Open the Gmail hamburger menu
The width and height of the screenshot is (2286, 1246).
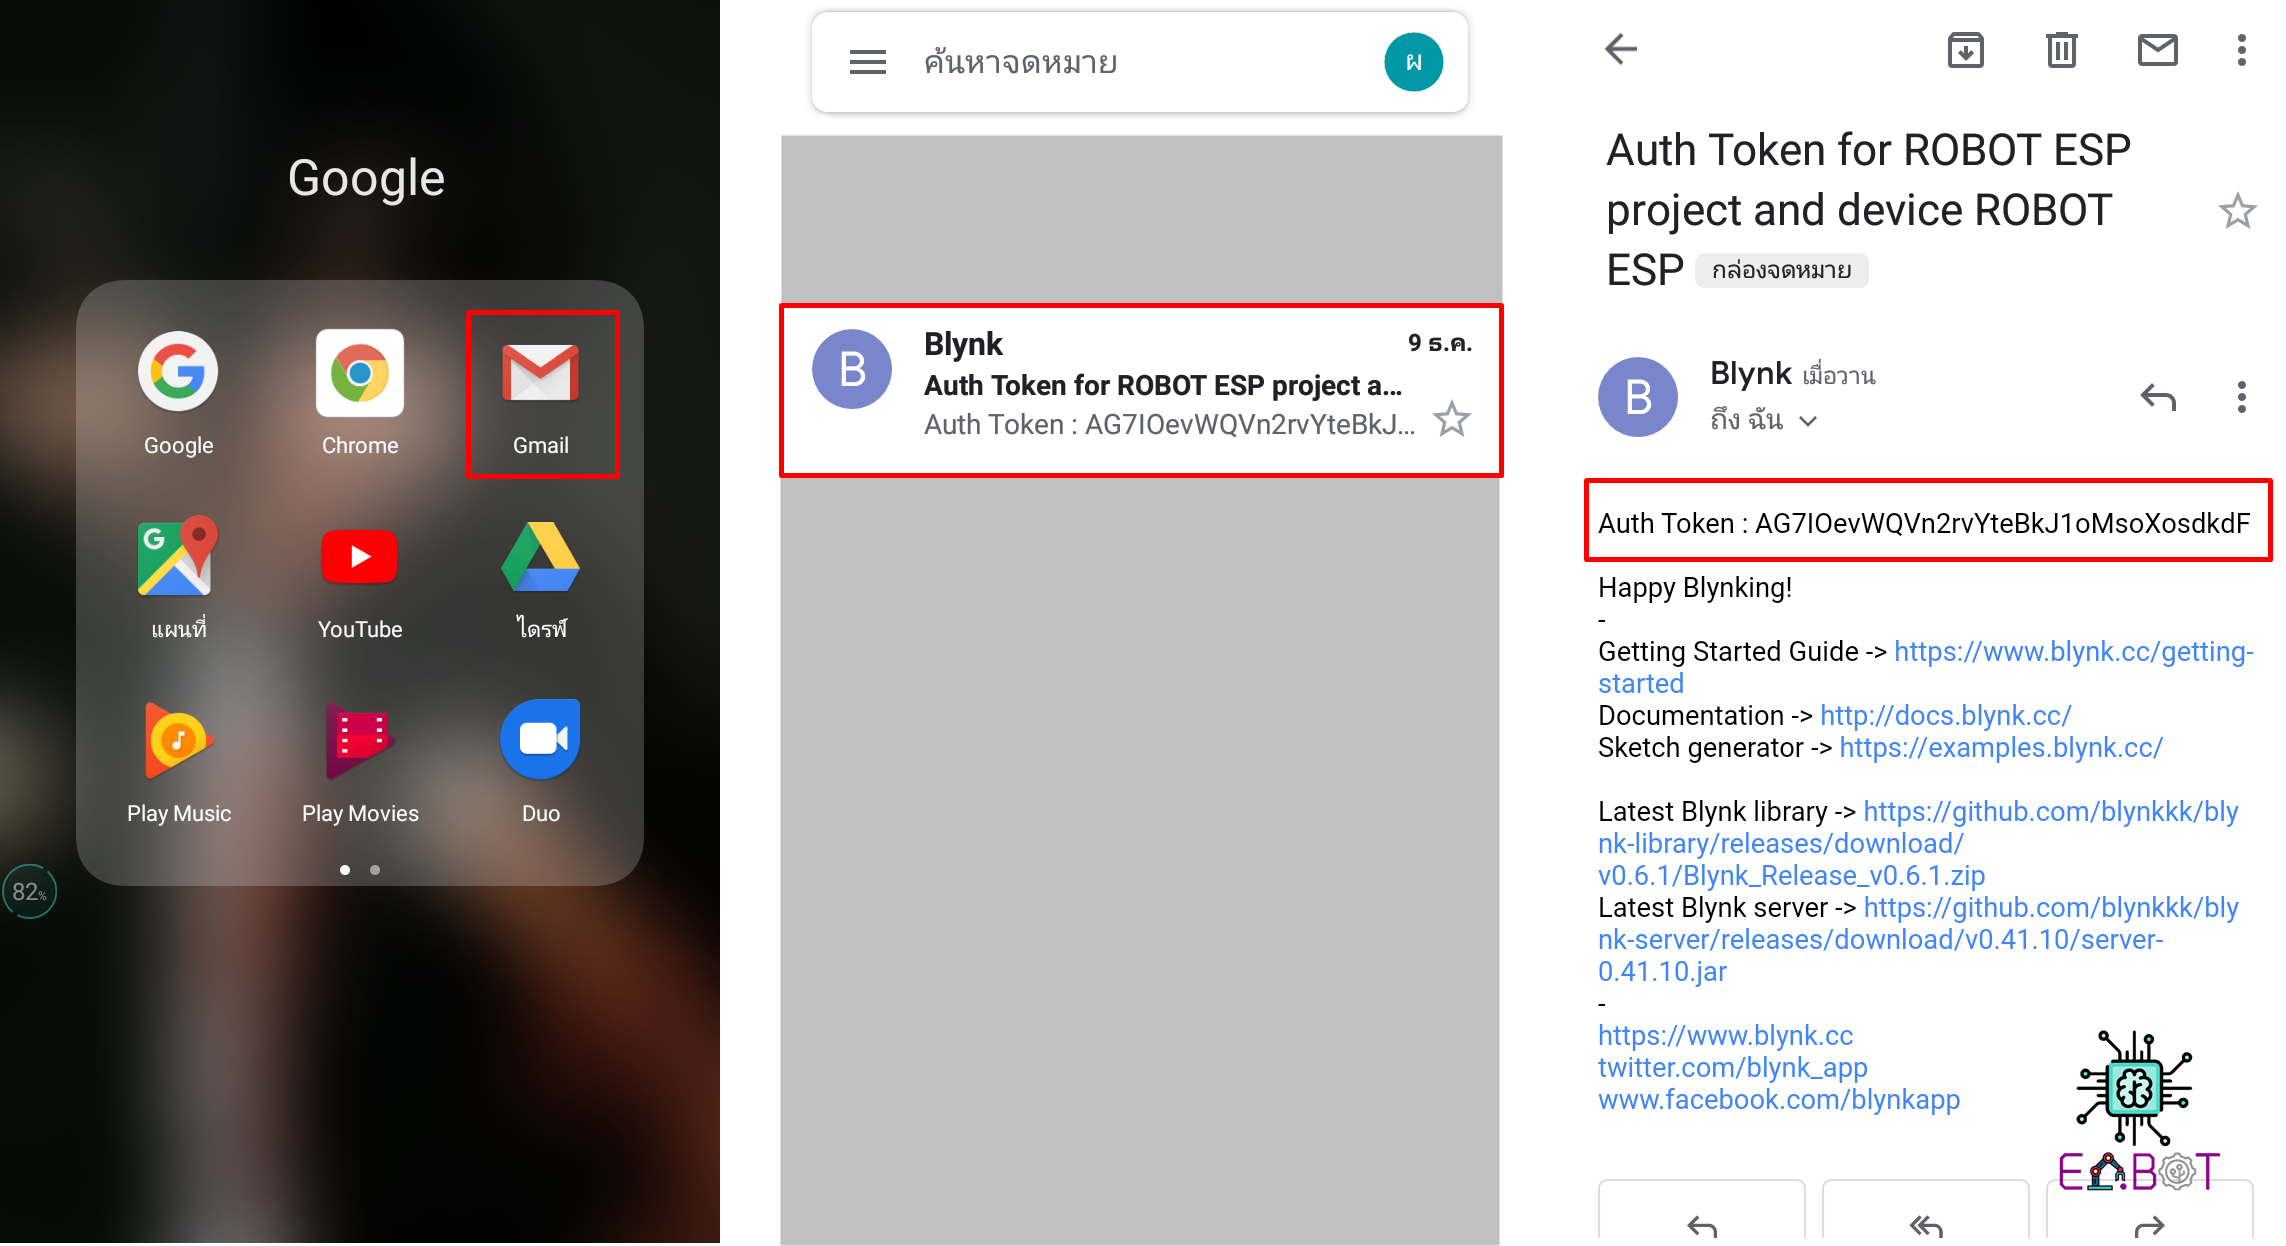pyautogui.click(x=867, y=62)
